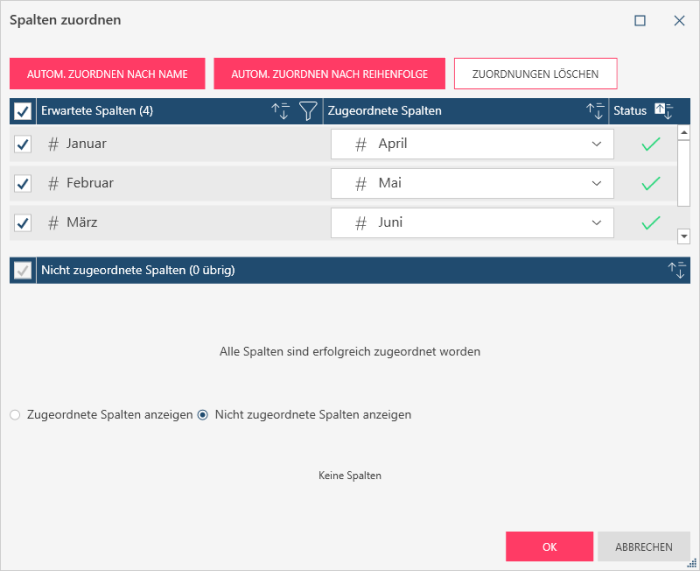Image resolution: width=700 pixels, height=571 pixels.
Task: Click sort icon in Zugeordnete Spalten header
Action: 596,111
